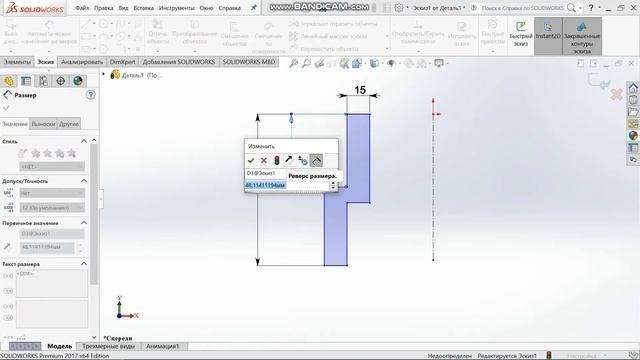
Task: Open the ConfigurationManager tab icon
Action: tap(43, 81)
